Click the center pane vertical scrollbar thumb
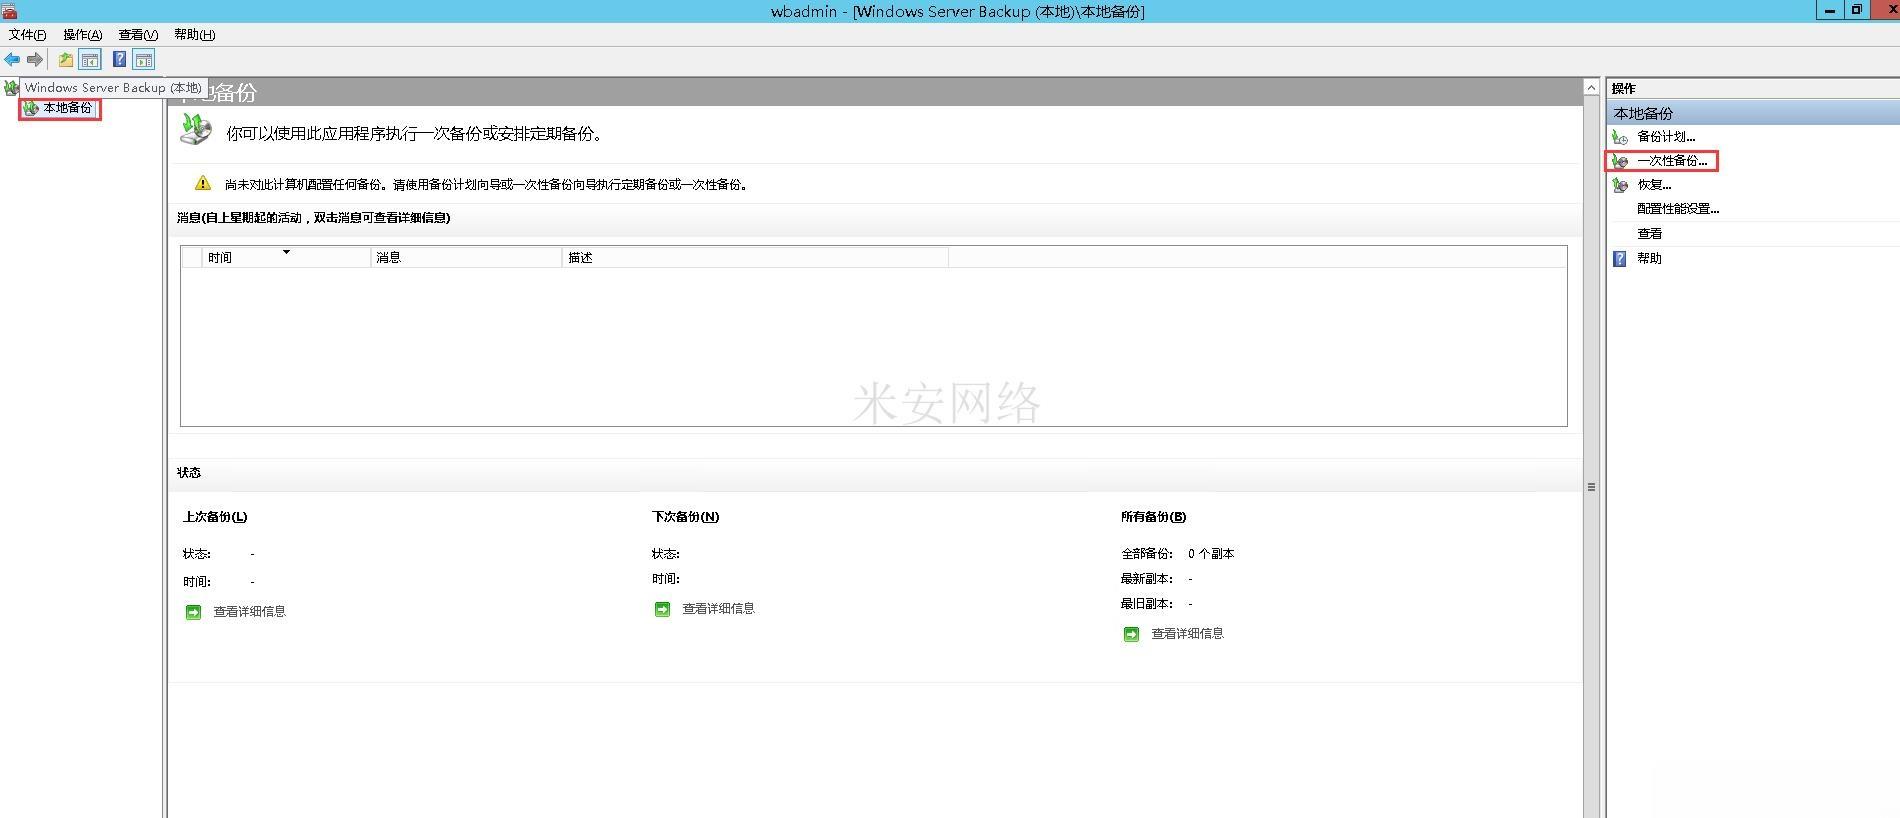Image resolution: width=1900 pixels, height=818 pixels. (x=1591, y=487)
